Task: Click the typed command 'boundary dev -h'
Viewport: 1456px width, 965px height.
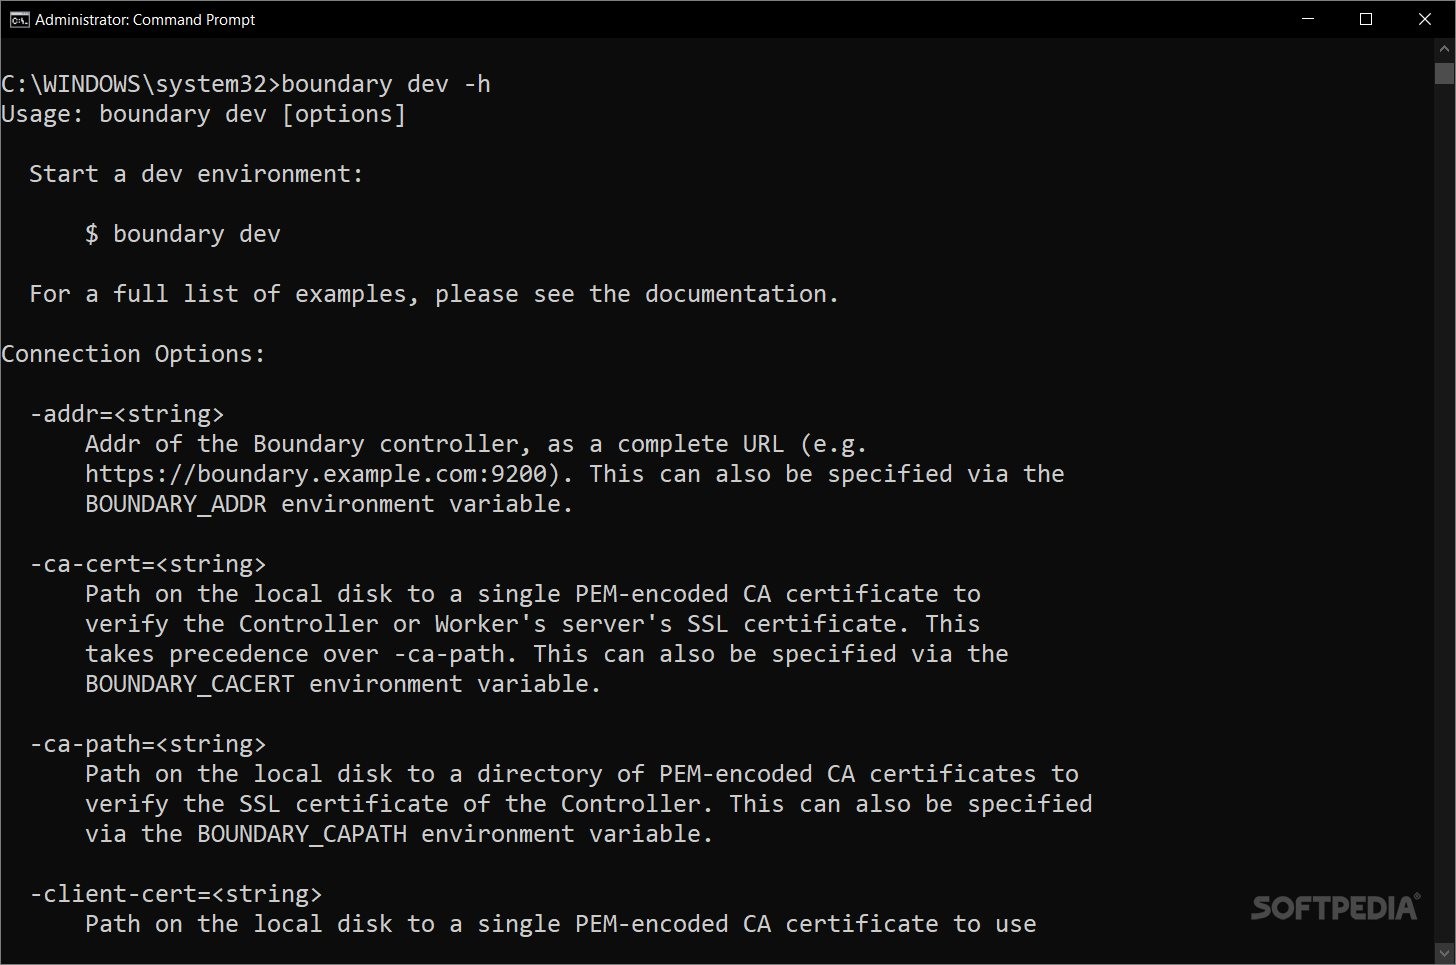Action: 386,84
